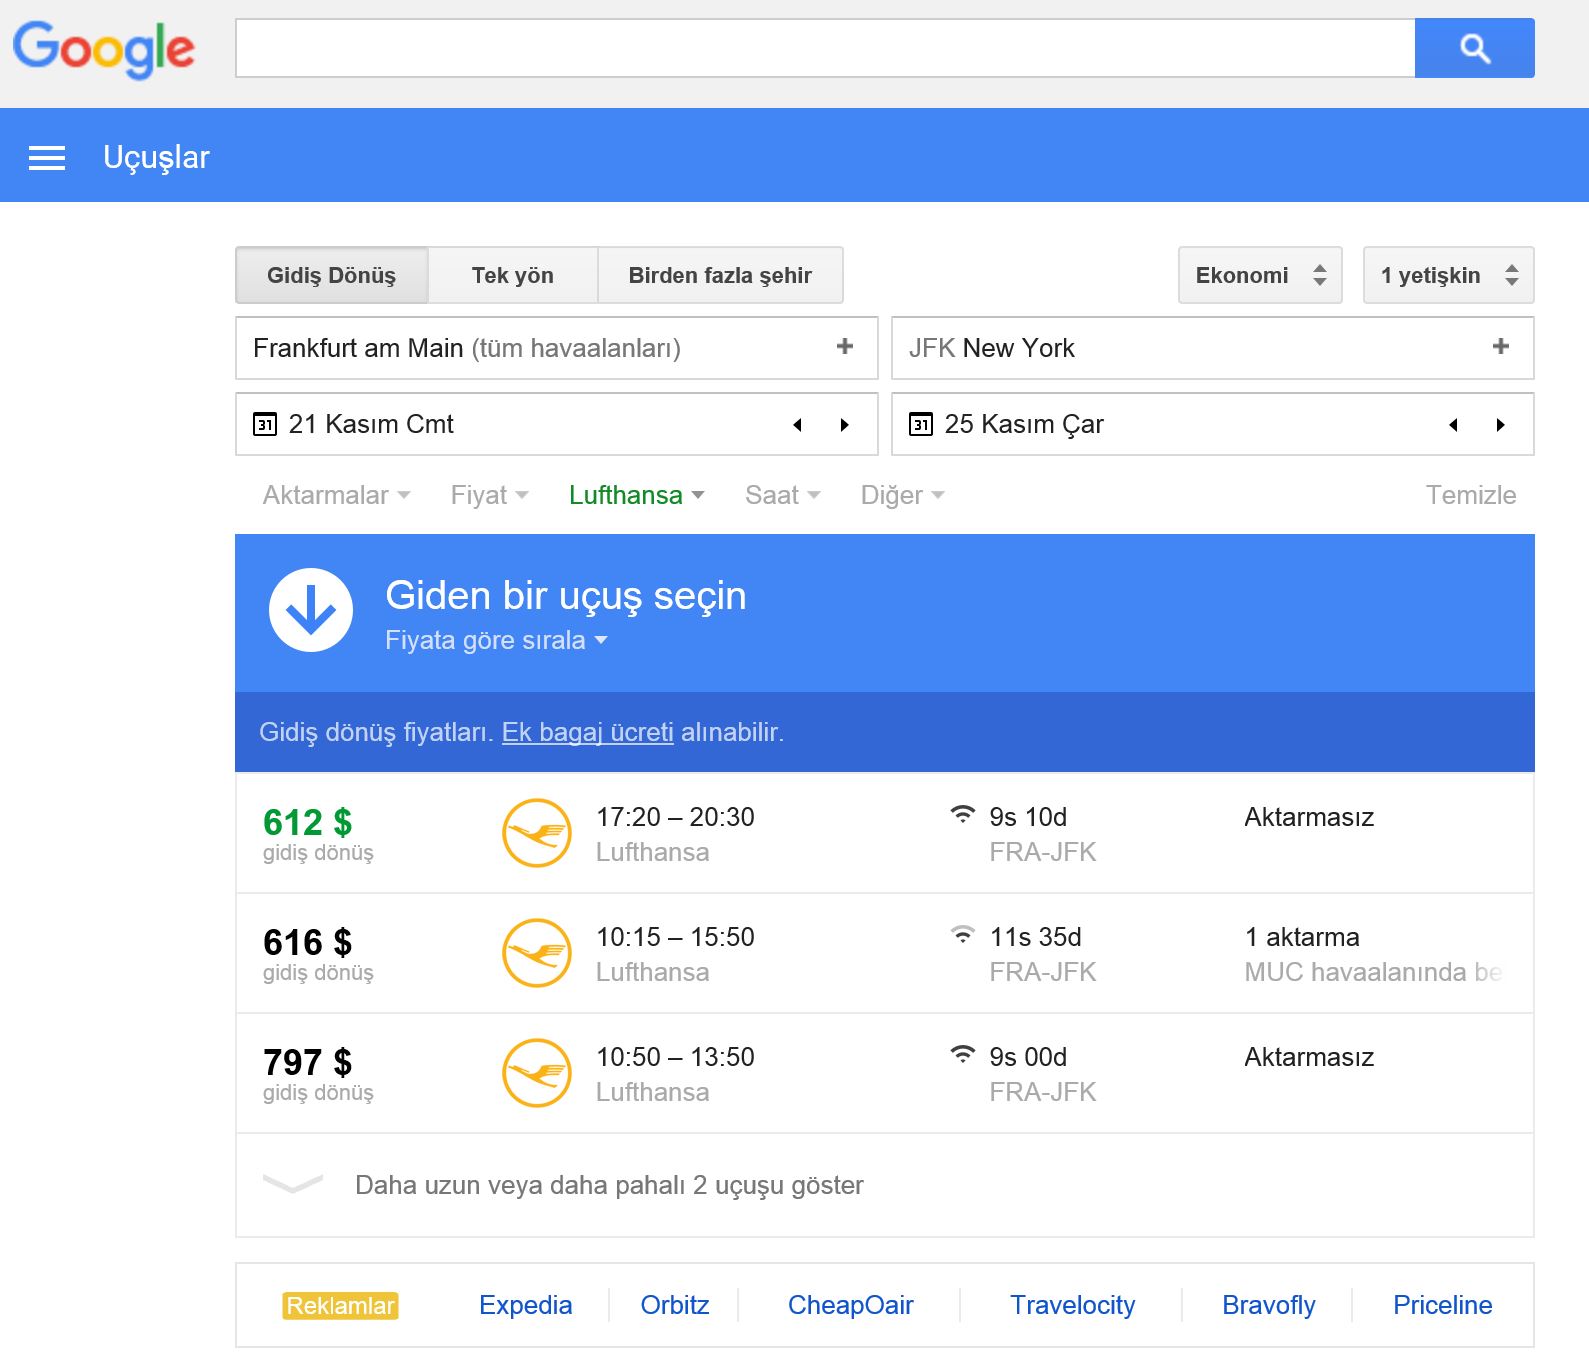Add another origin with the Frankfurt plus icon
Screen dimensions: 1589x1368
tap(845, 346)
